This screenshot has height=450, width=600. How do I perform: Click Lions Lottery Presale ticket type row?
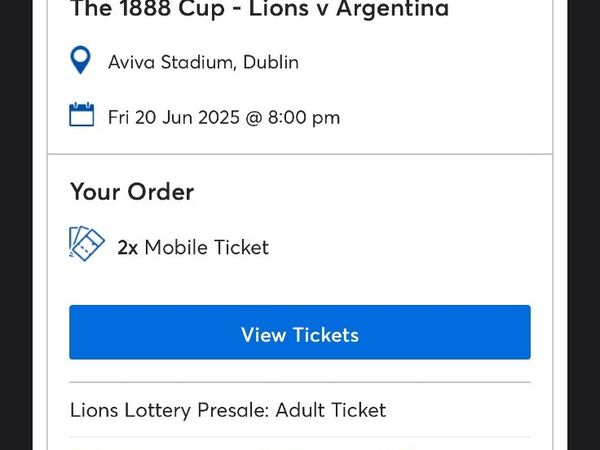300,410
